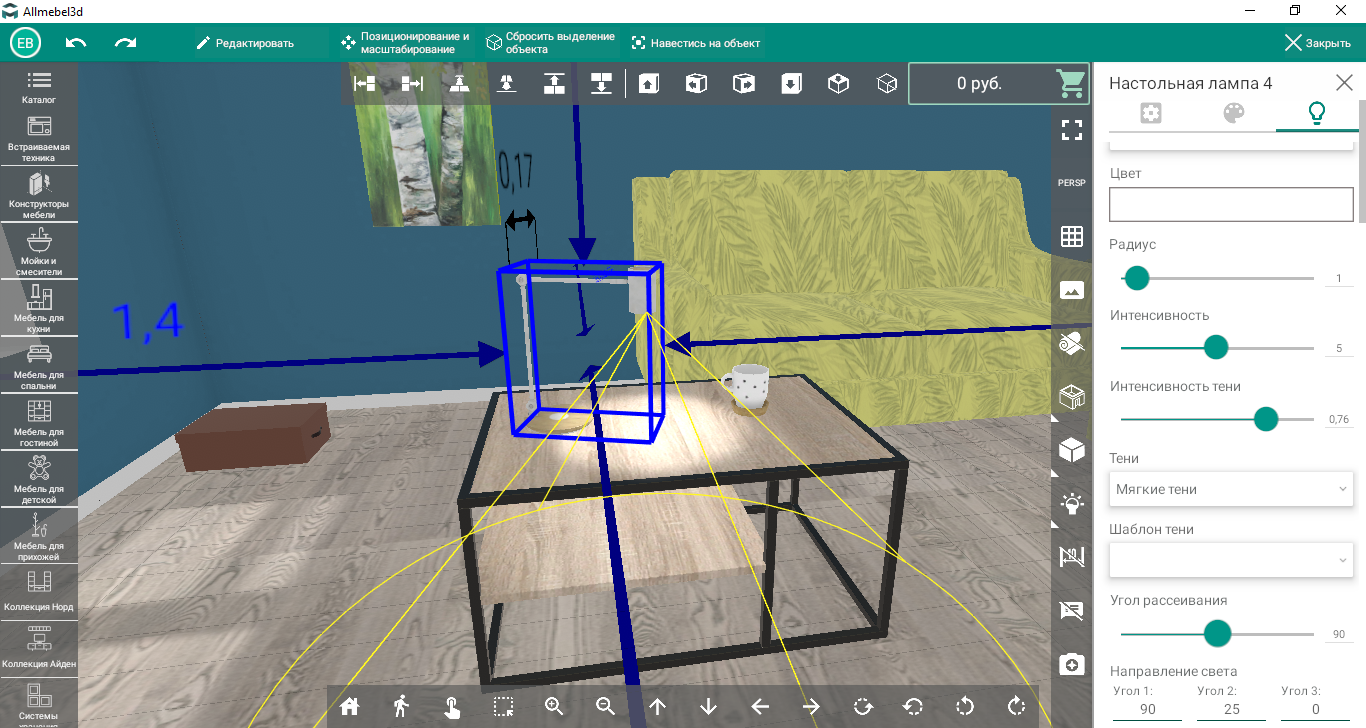This screenshot has width=1366, height=728.
Task: Open the lighting options bulb icon
Action: [1072, 503]
